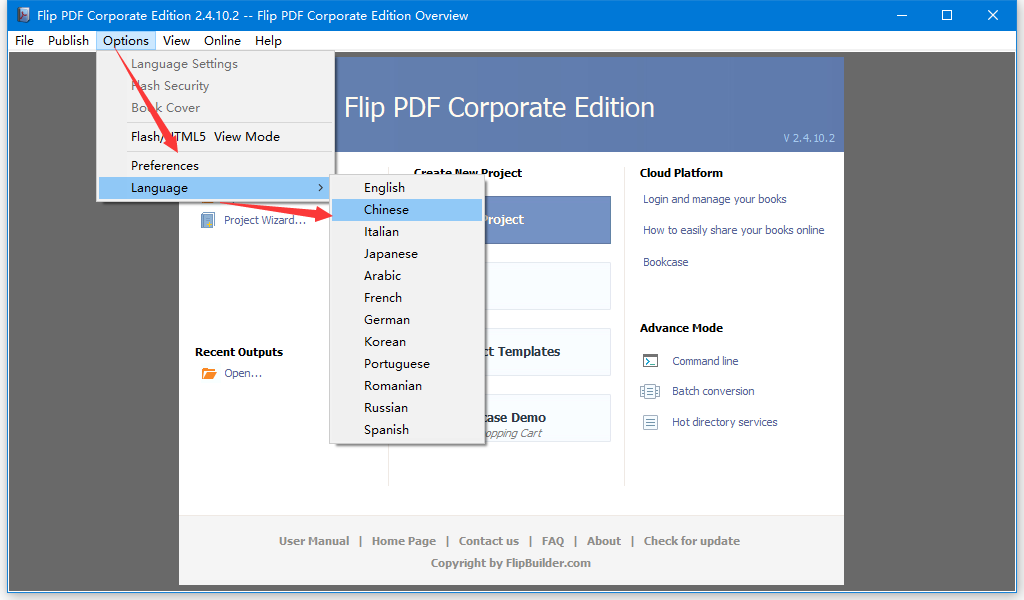Select Spanish as interface language
Viewport: 1024px width, 600px height.
[386, 430]
